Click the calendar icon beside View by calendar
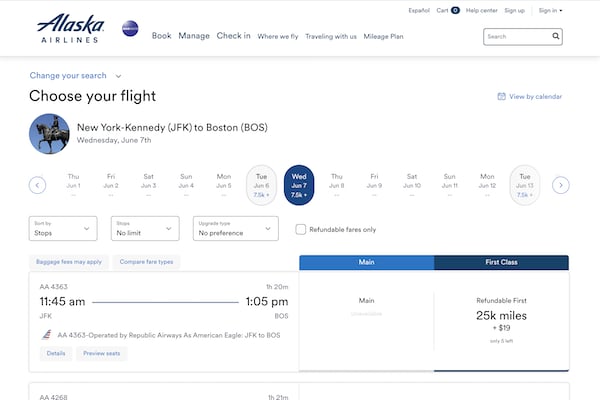This screenshot has height=400, width=600. coord(501,96)
